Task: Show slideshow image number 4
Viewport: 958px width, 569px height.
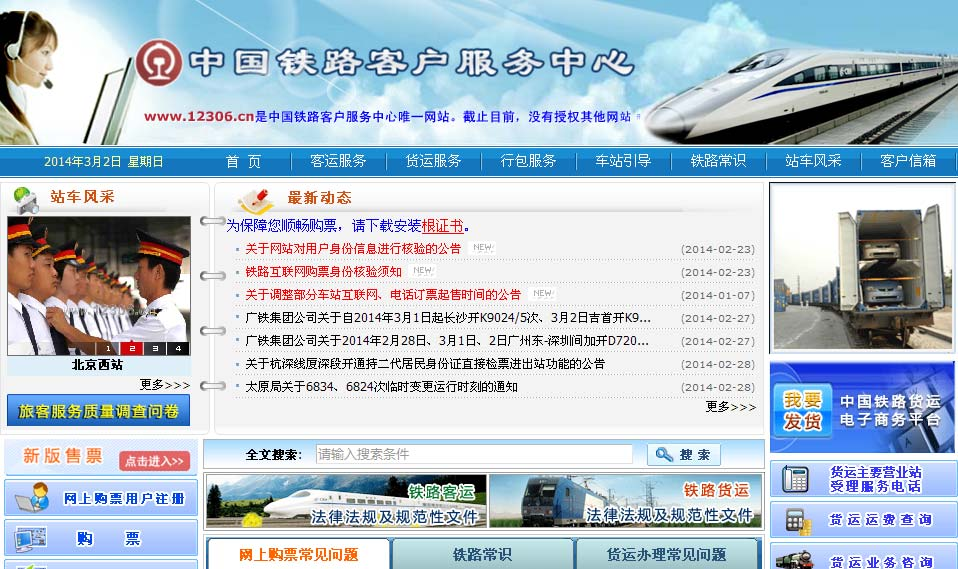Action: pos(178,348)
